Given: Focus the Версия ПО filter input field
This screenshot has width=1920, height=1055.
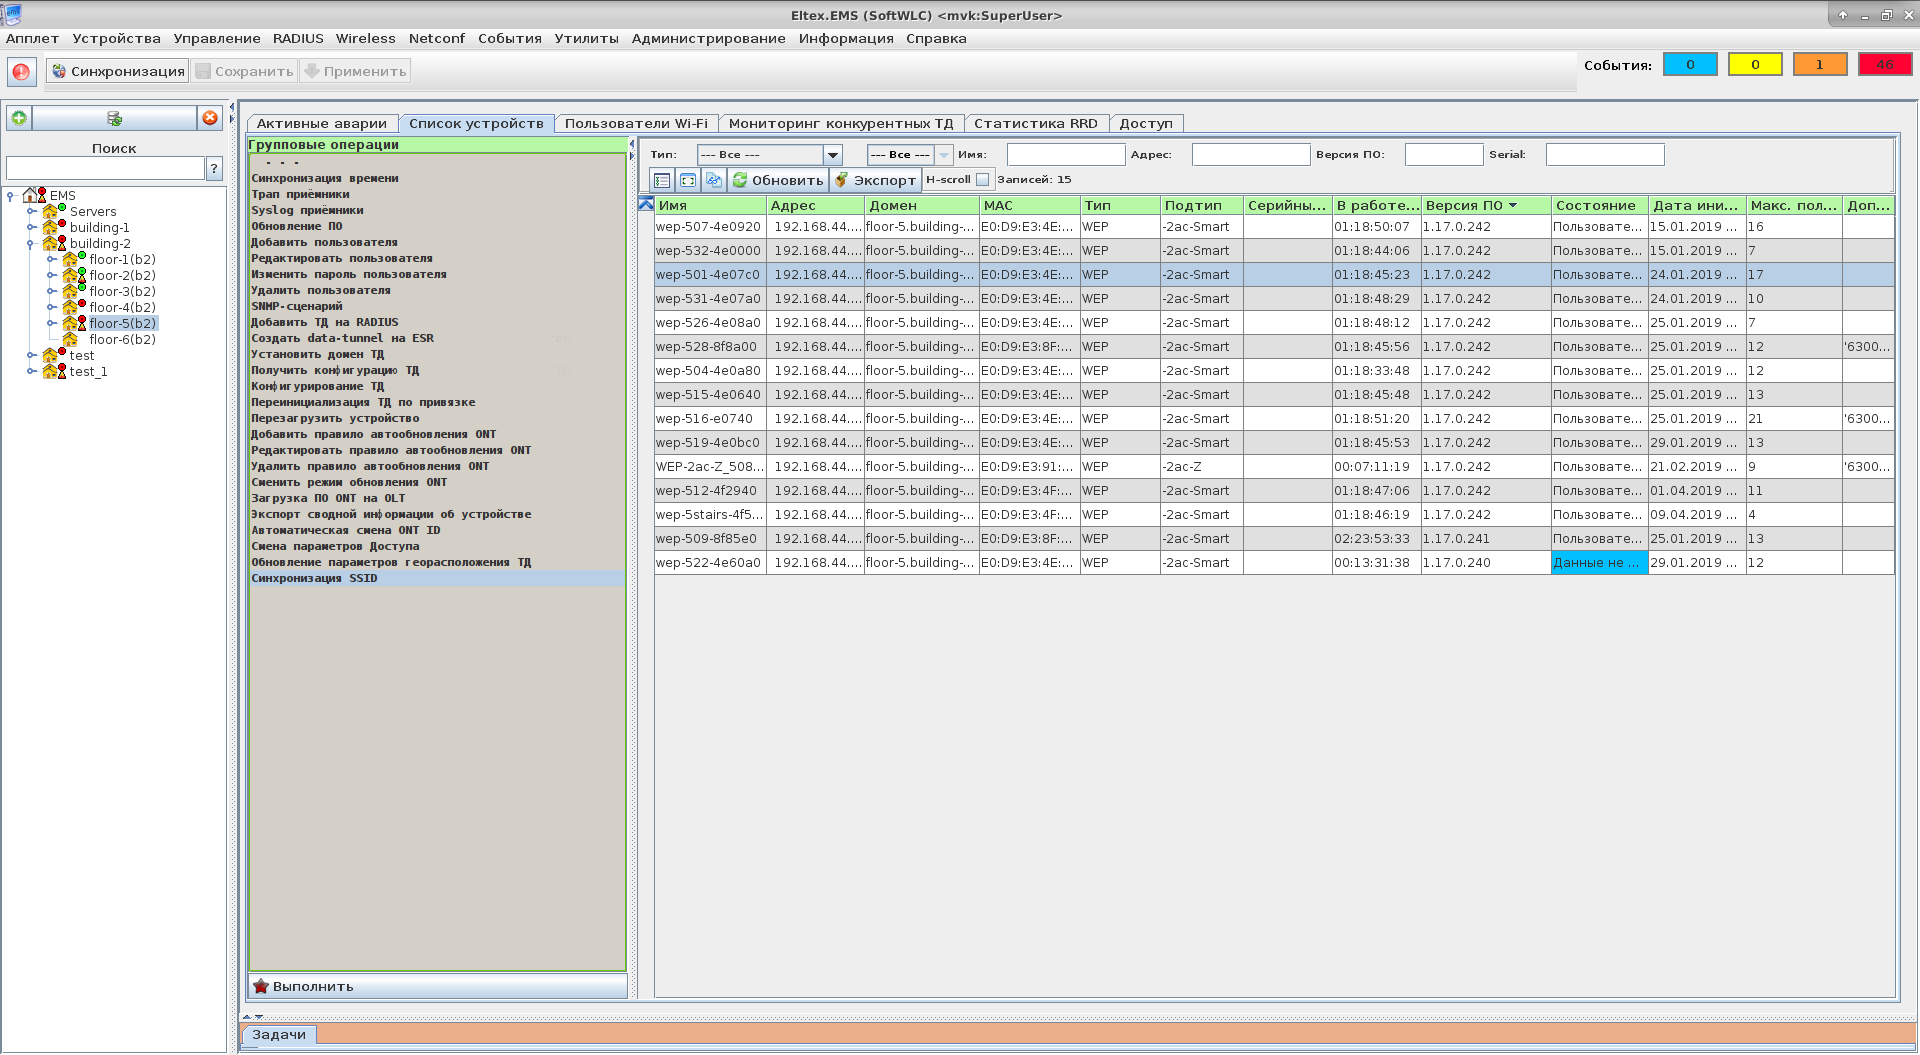Looking at the screenshot, I should point(1444,155).
